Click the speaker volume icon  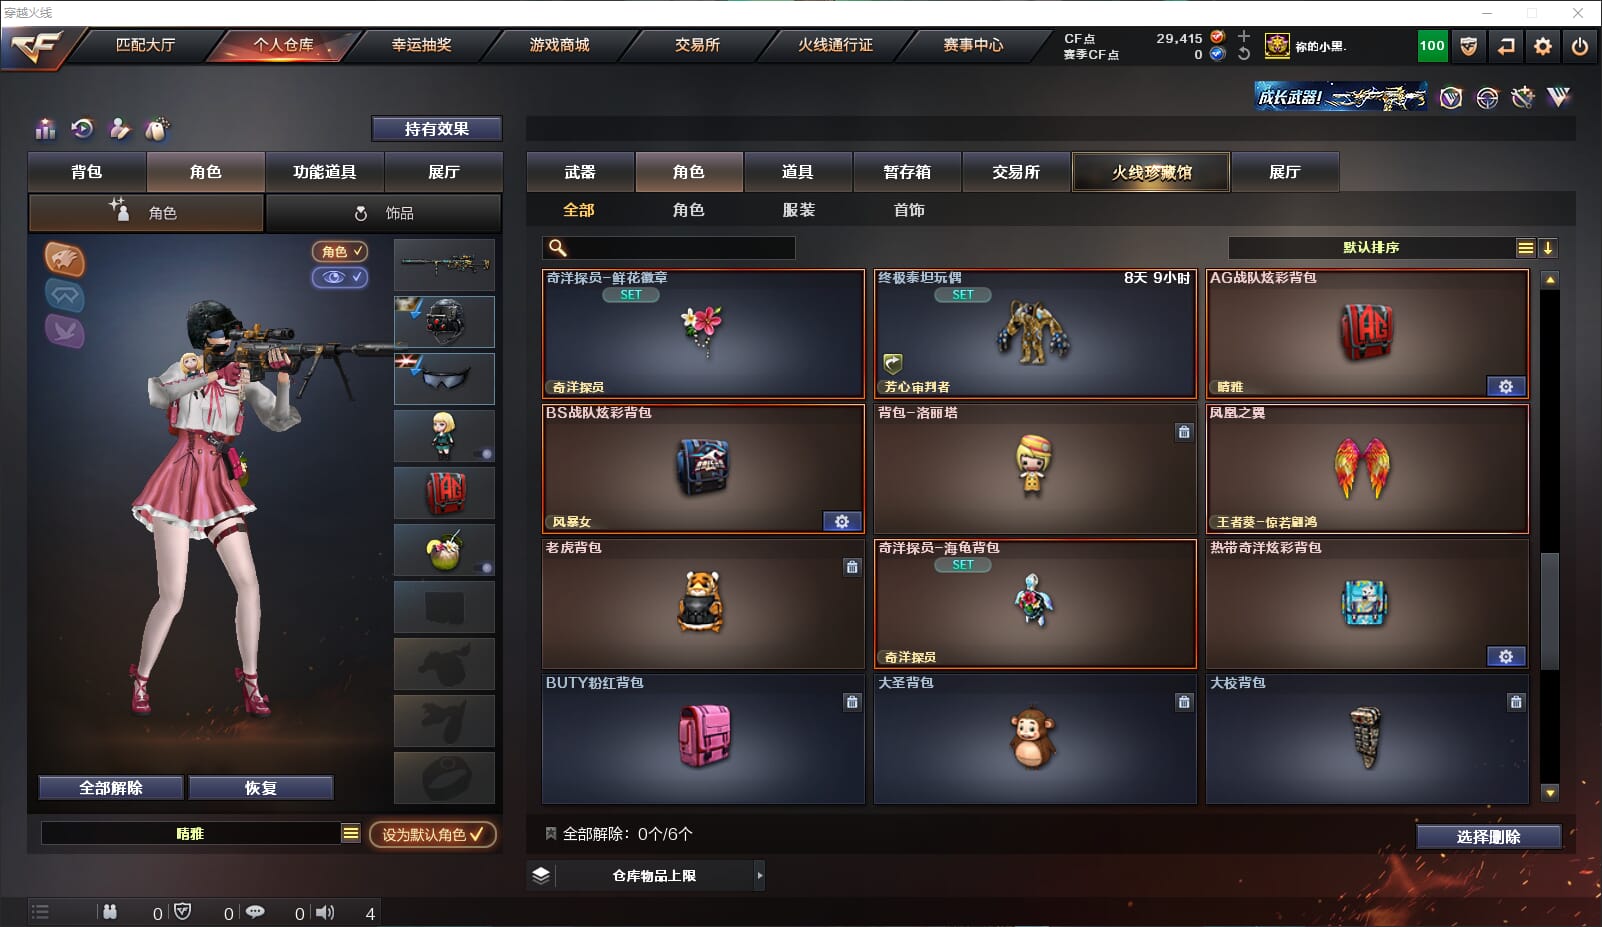coord(325,912)
